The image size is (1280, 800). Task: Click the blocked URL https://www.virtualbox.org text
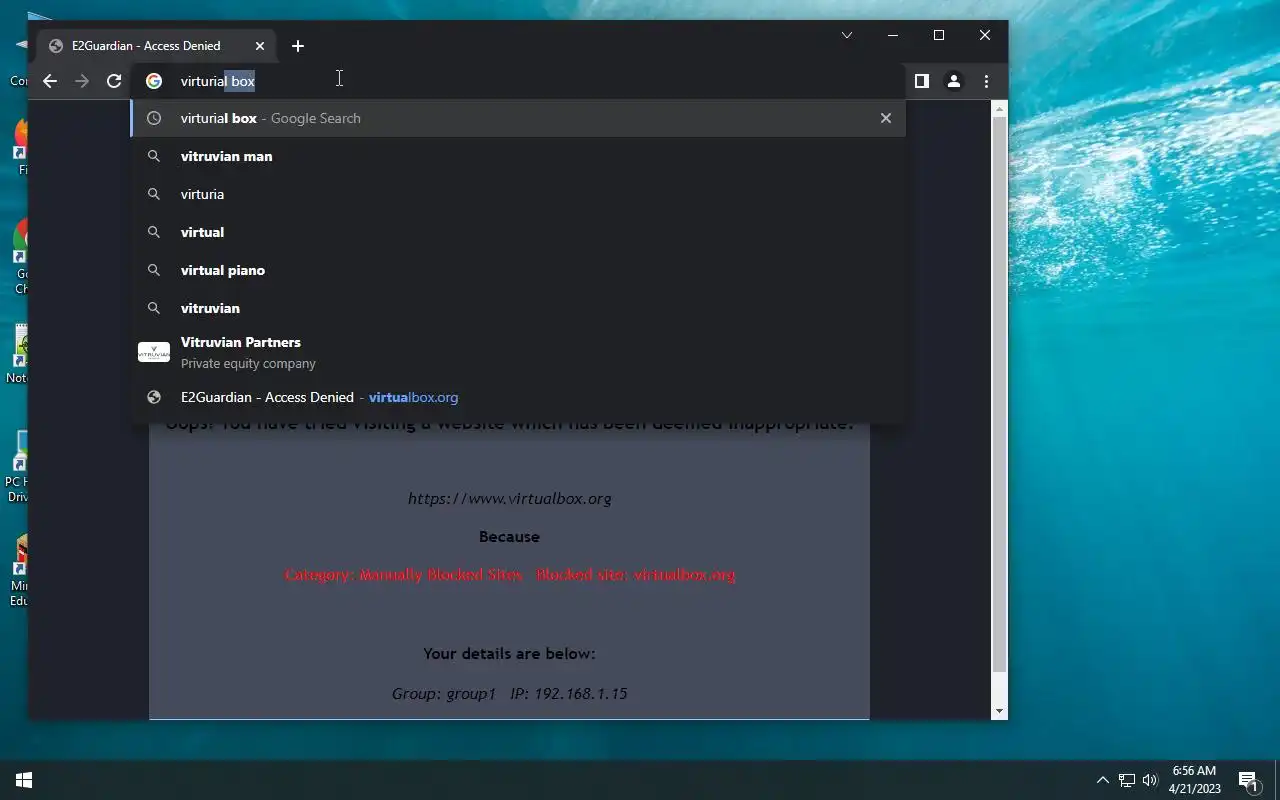[509, 498]
